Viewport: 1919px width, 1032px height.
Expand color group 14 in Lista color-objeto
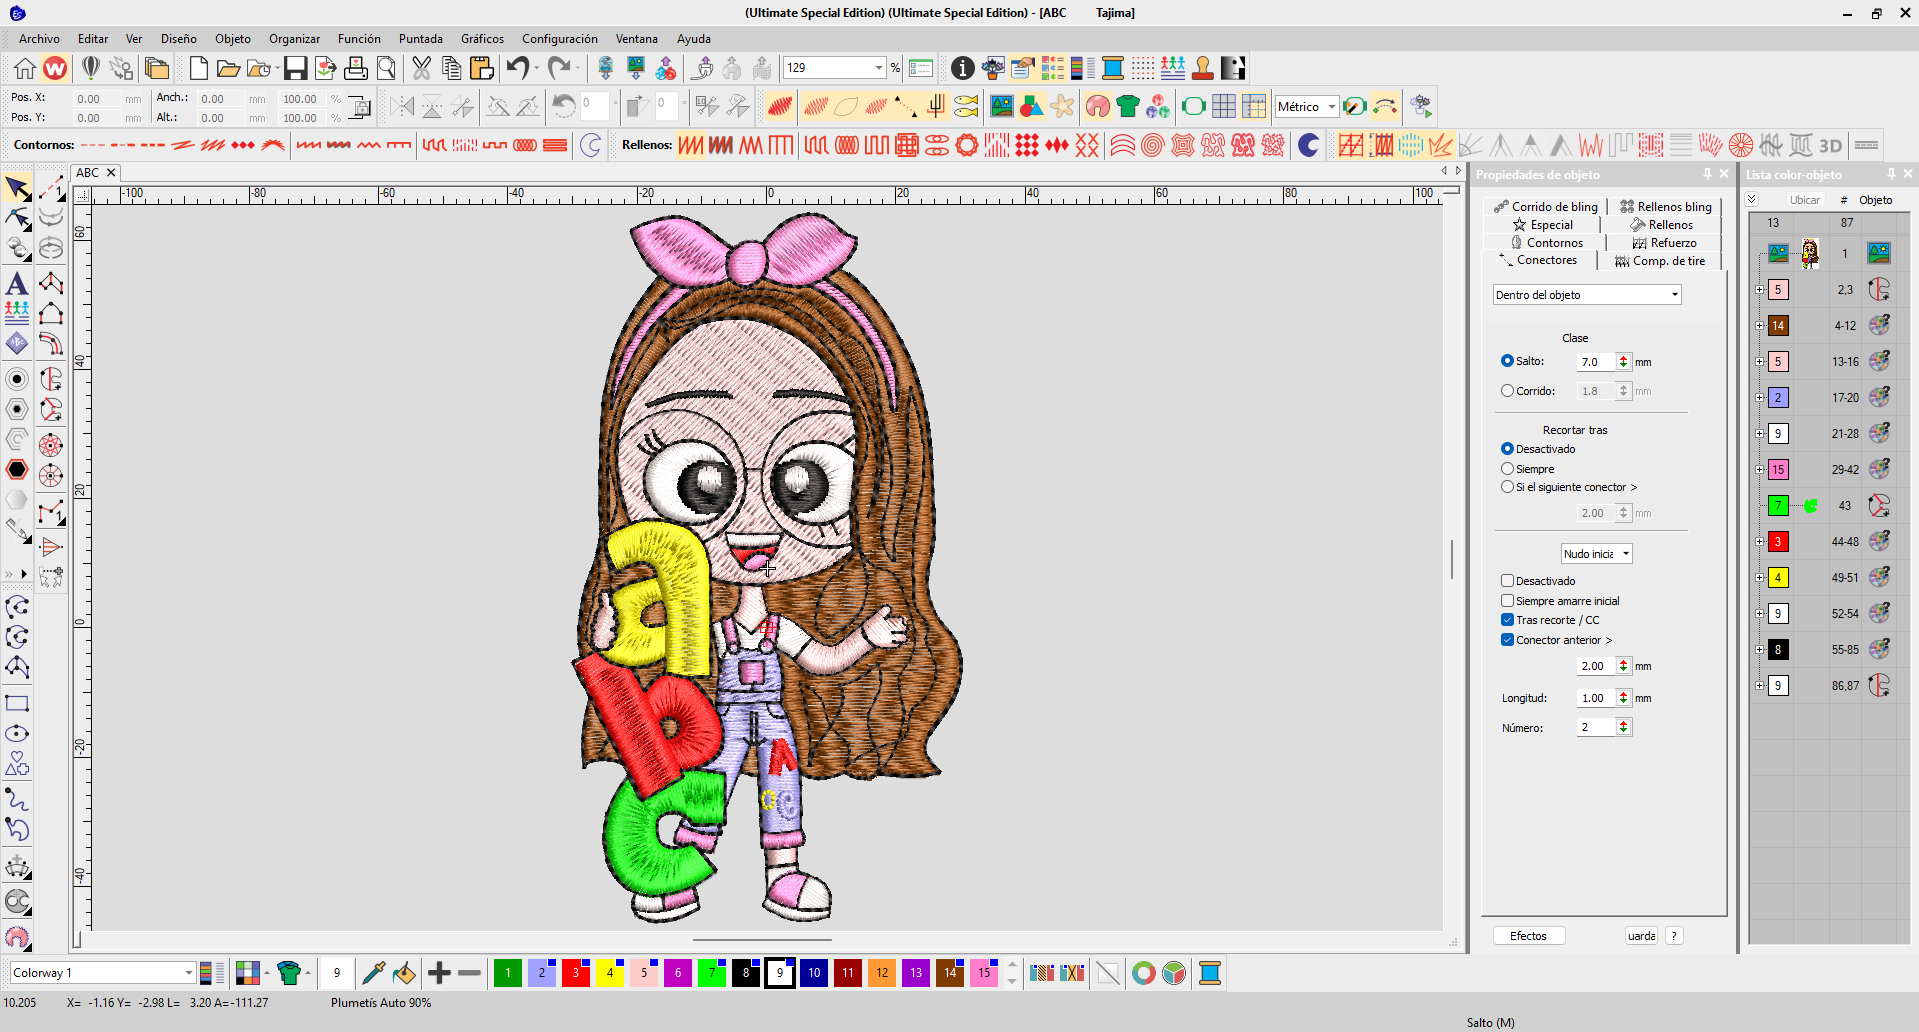[x=1761, y=325]
